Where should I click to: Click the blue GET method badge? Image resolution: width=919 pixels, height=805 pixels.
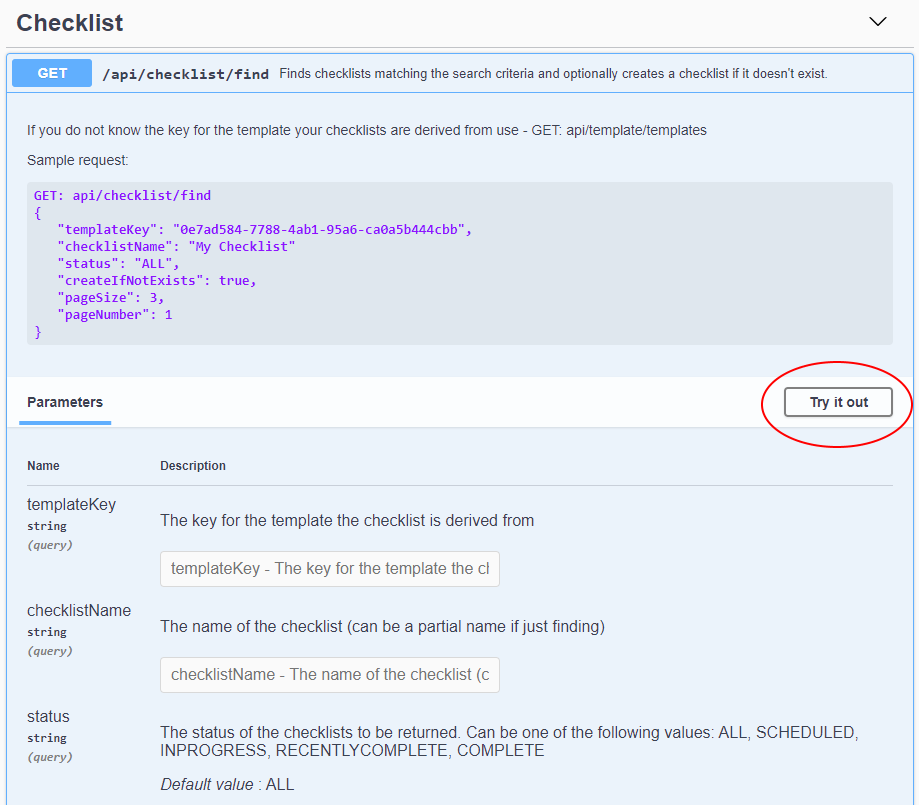pos(52,73)
